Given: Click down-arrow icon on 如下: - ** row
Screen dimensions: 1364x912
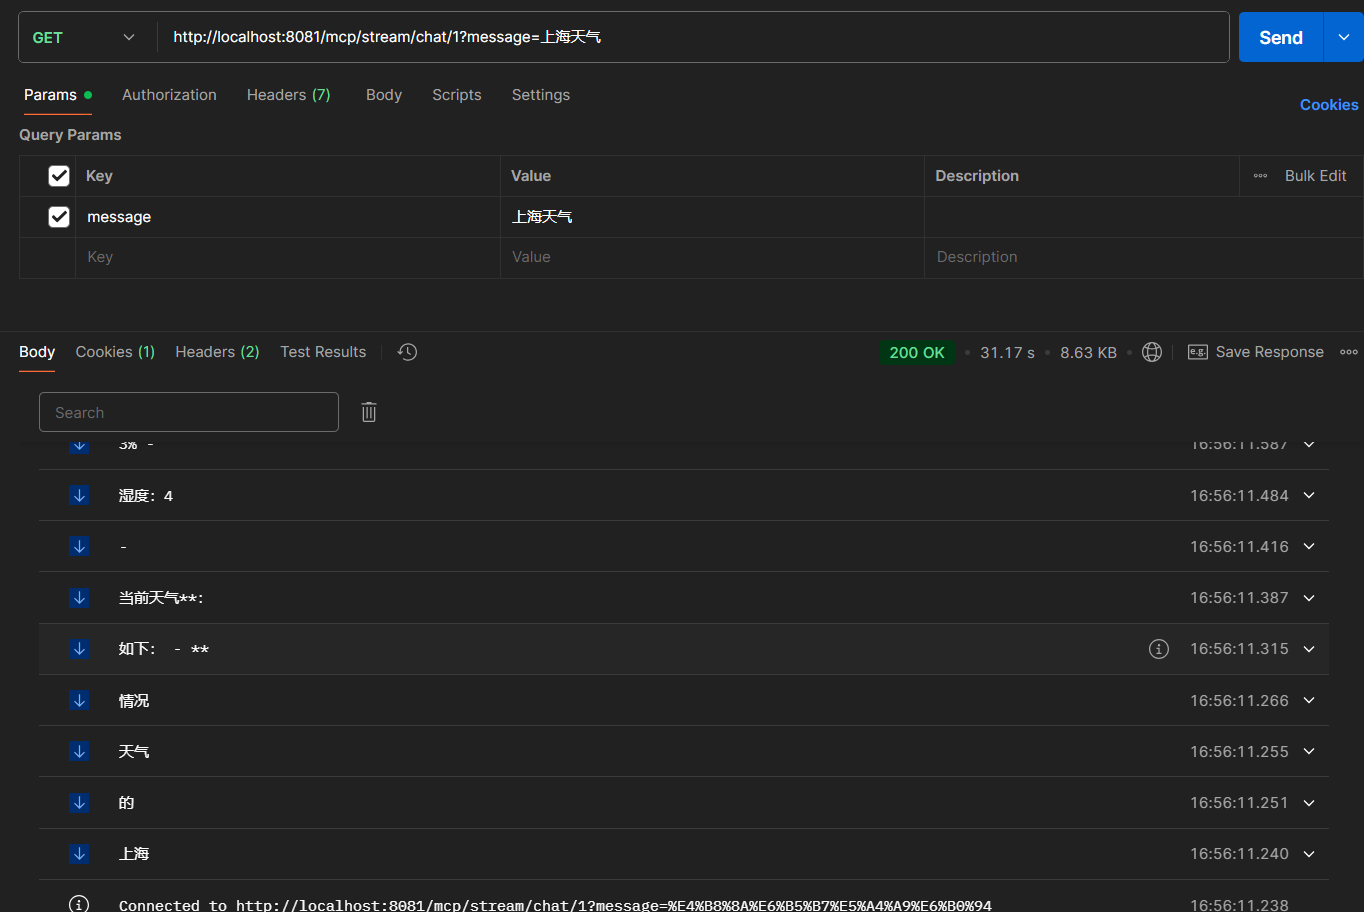Looking at the screenshot, I should pyautogui.click(x=80, y=649).
